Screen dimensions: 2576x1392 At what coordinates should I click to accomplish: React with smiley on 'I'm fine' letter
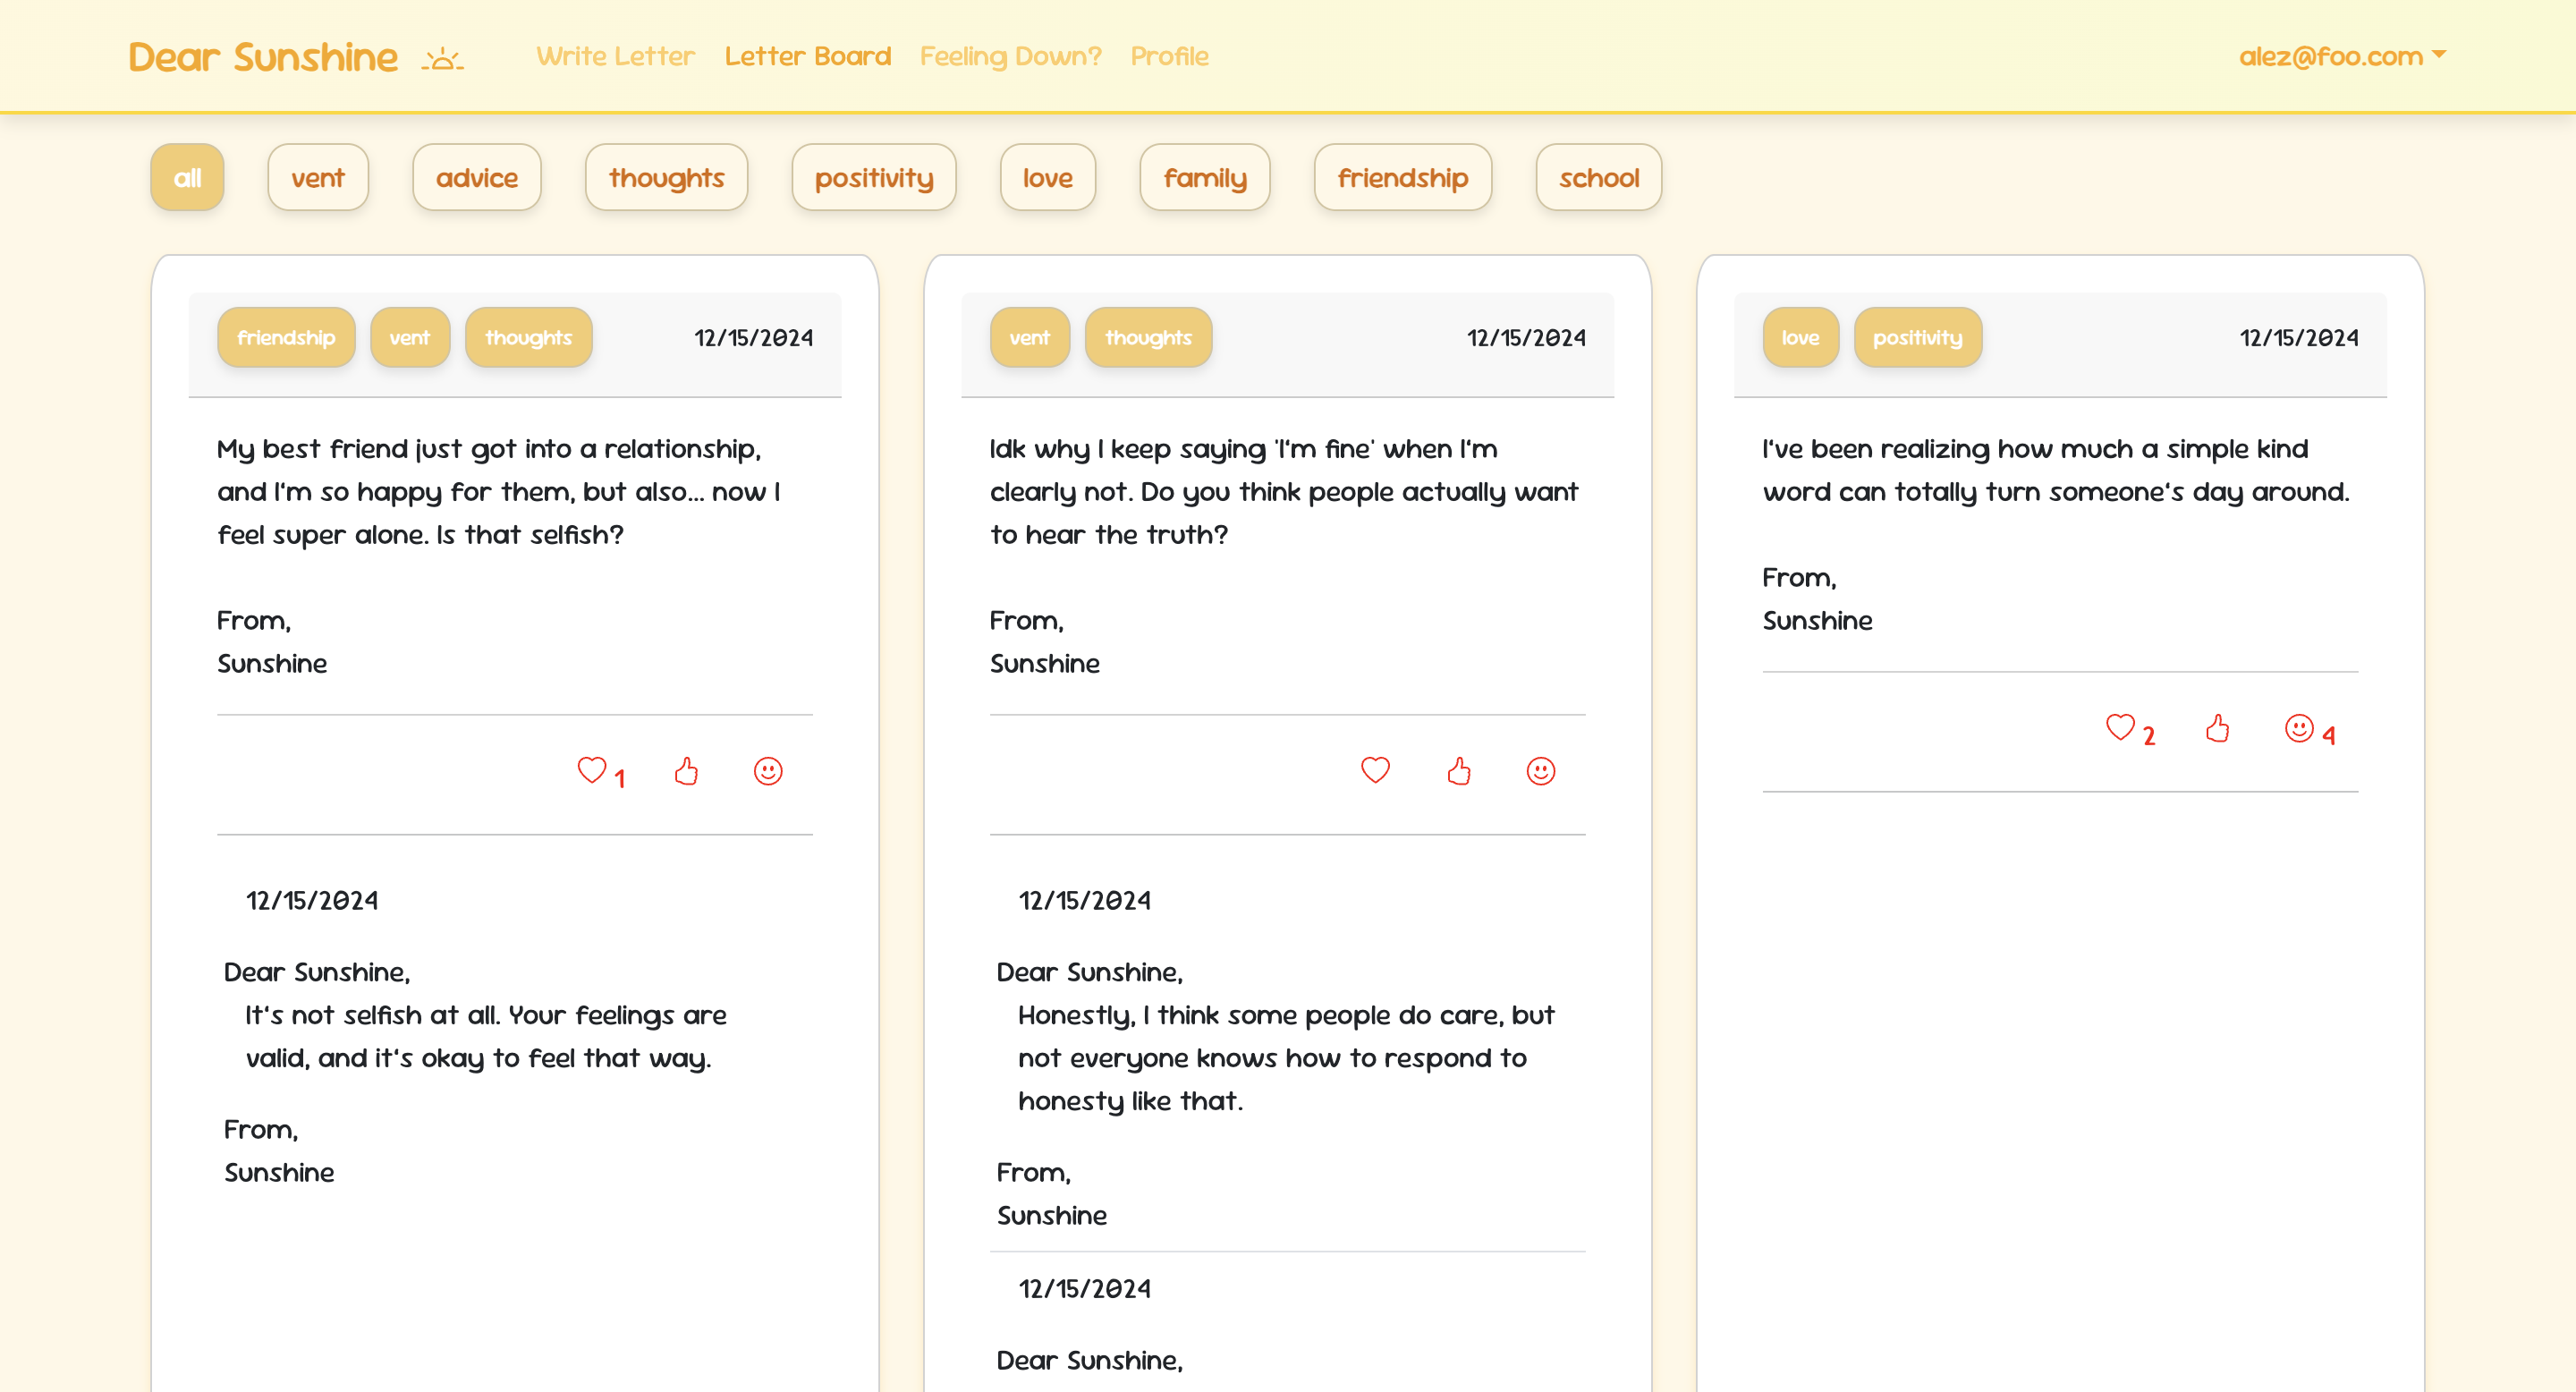pyautogui.click(x=1541, y=771)
